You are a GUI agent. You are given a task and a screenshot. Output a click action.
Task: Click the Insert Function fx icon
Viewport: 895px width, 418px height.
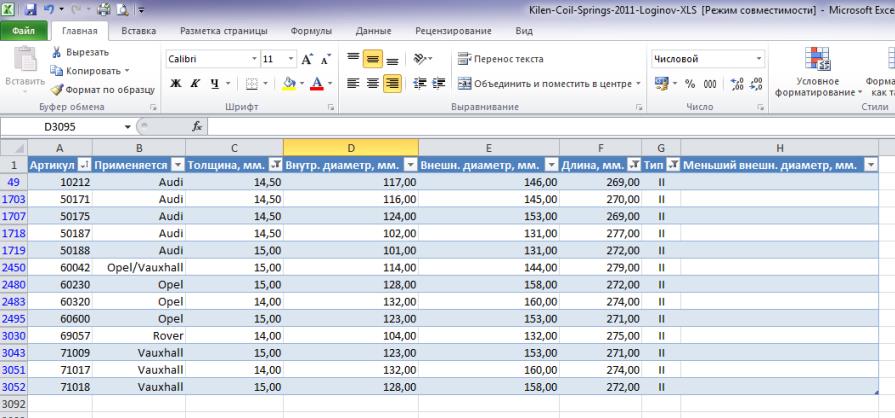(197, 127)
